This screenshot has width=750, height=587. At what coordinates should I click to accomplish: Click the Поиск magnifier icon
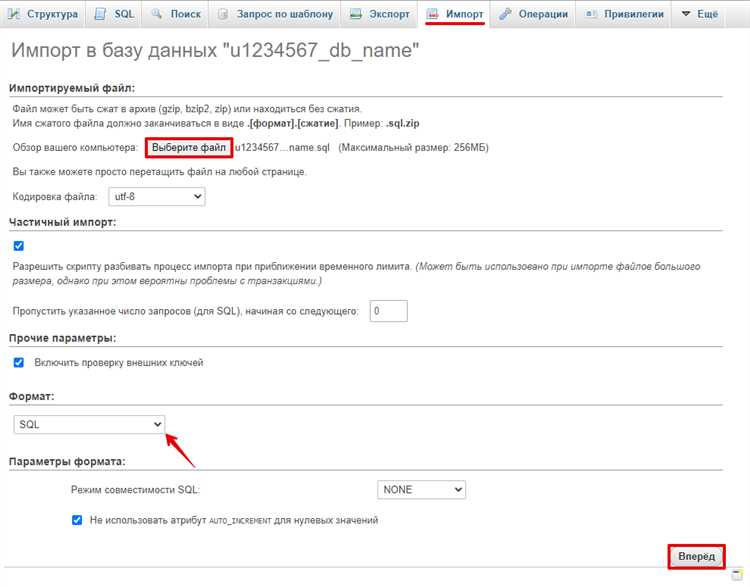tap(157, 14)
